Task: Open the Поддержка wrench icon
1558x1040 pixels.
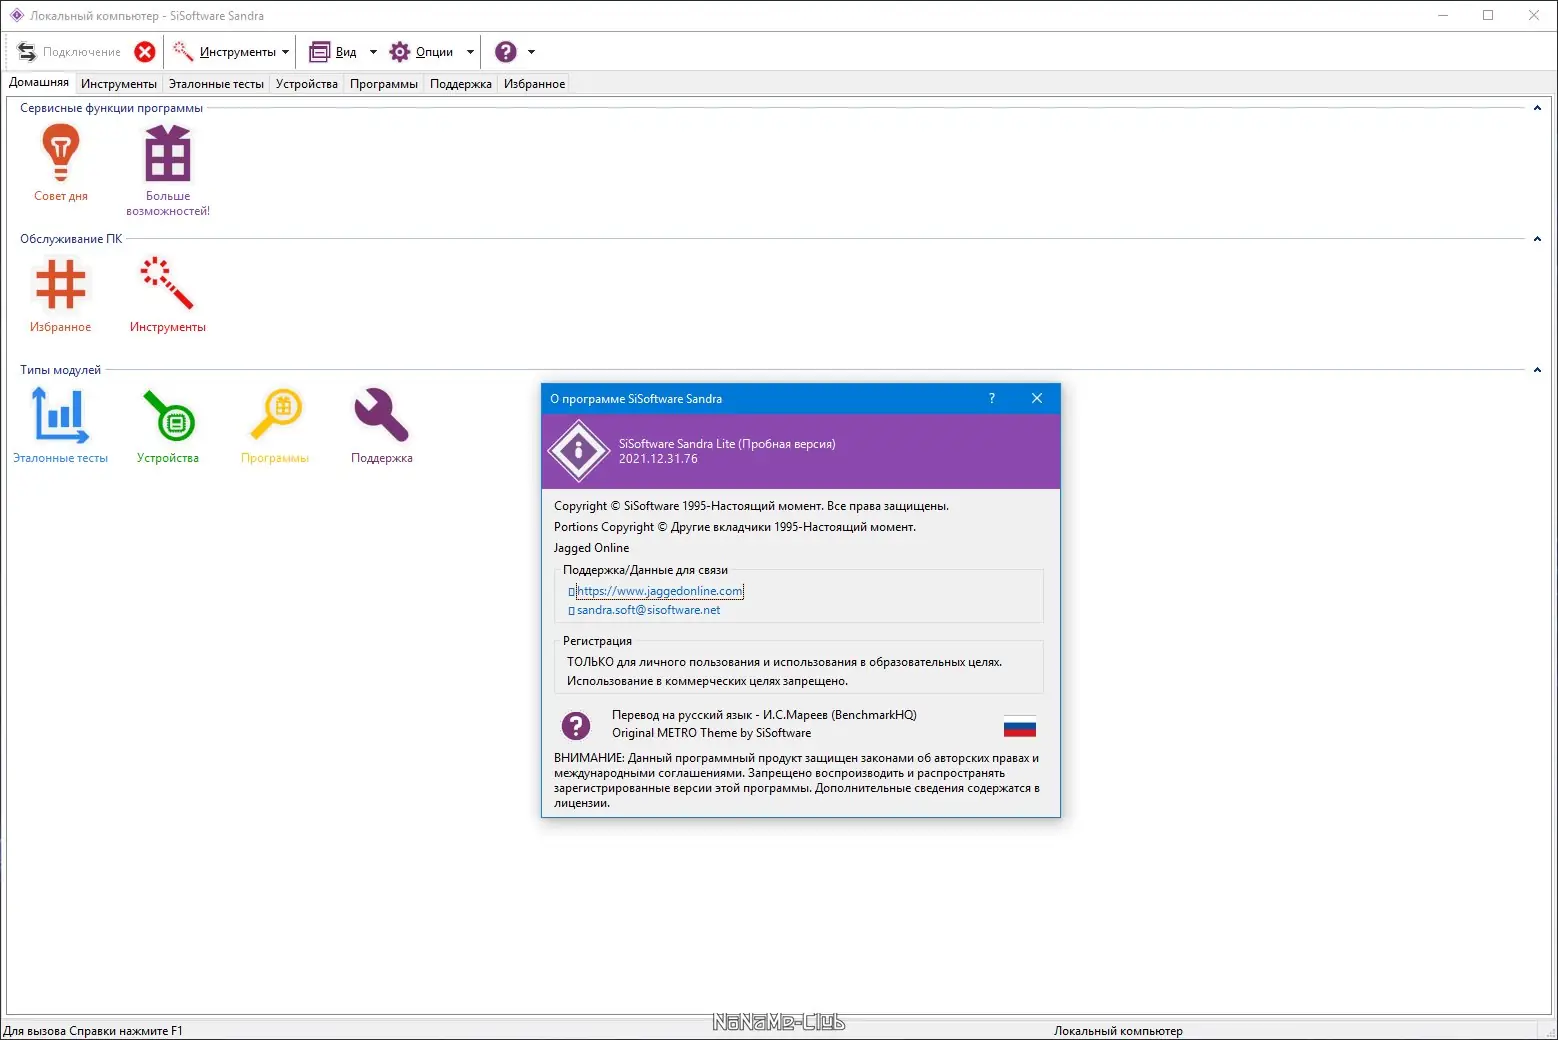Action: (381, 415)
